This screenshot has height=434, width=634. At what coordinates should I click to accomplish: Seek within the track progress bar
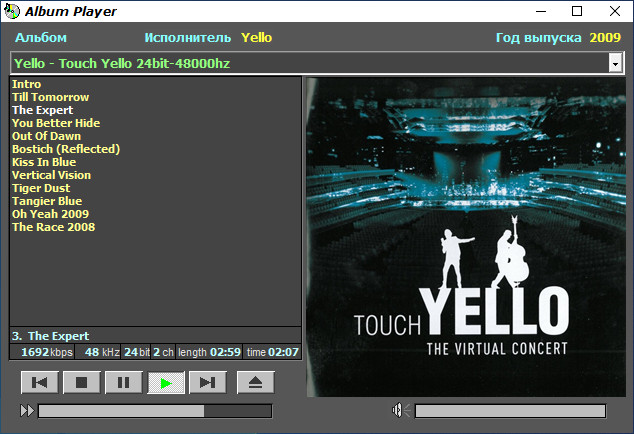coord(155,411)
